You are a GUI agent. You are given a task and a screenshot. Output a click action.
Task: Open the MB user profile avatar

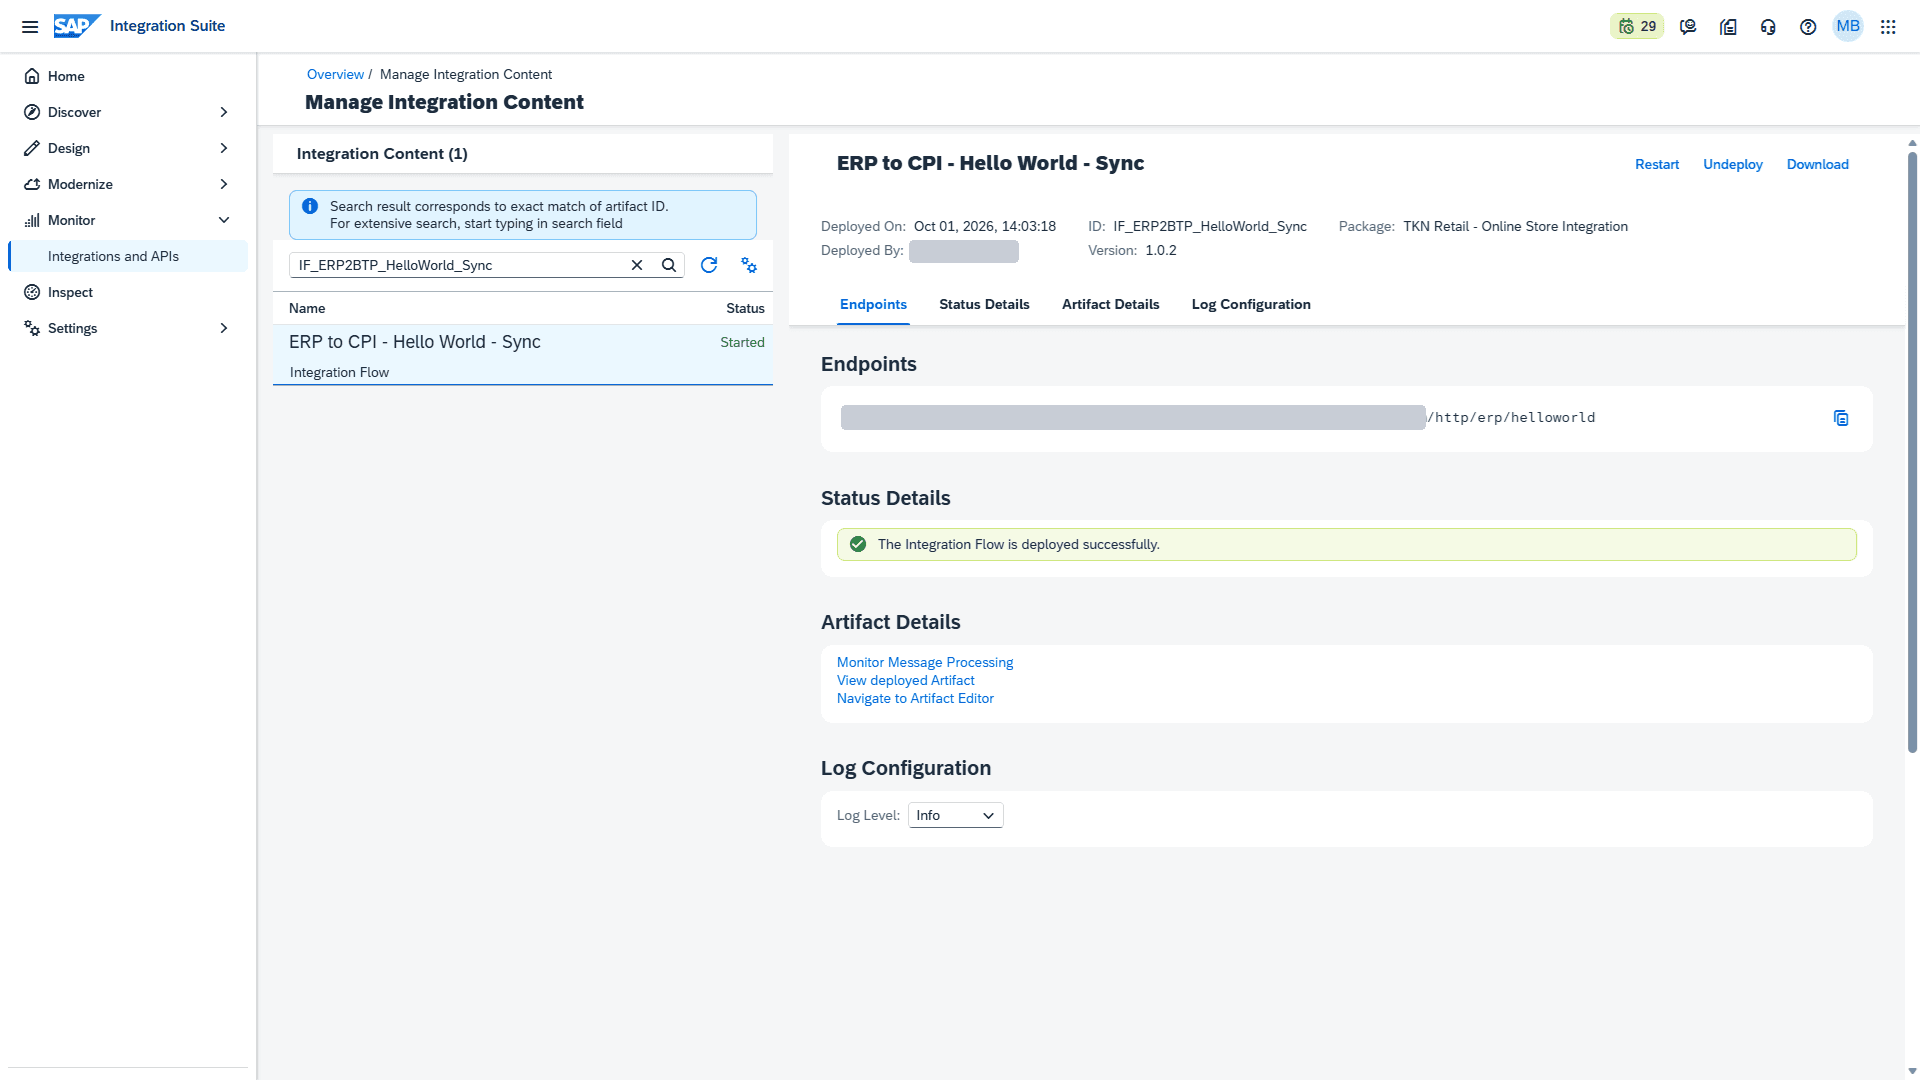coord(1848,27)
